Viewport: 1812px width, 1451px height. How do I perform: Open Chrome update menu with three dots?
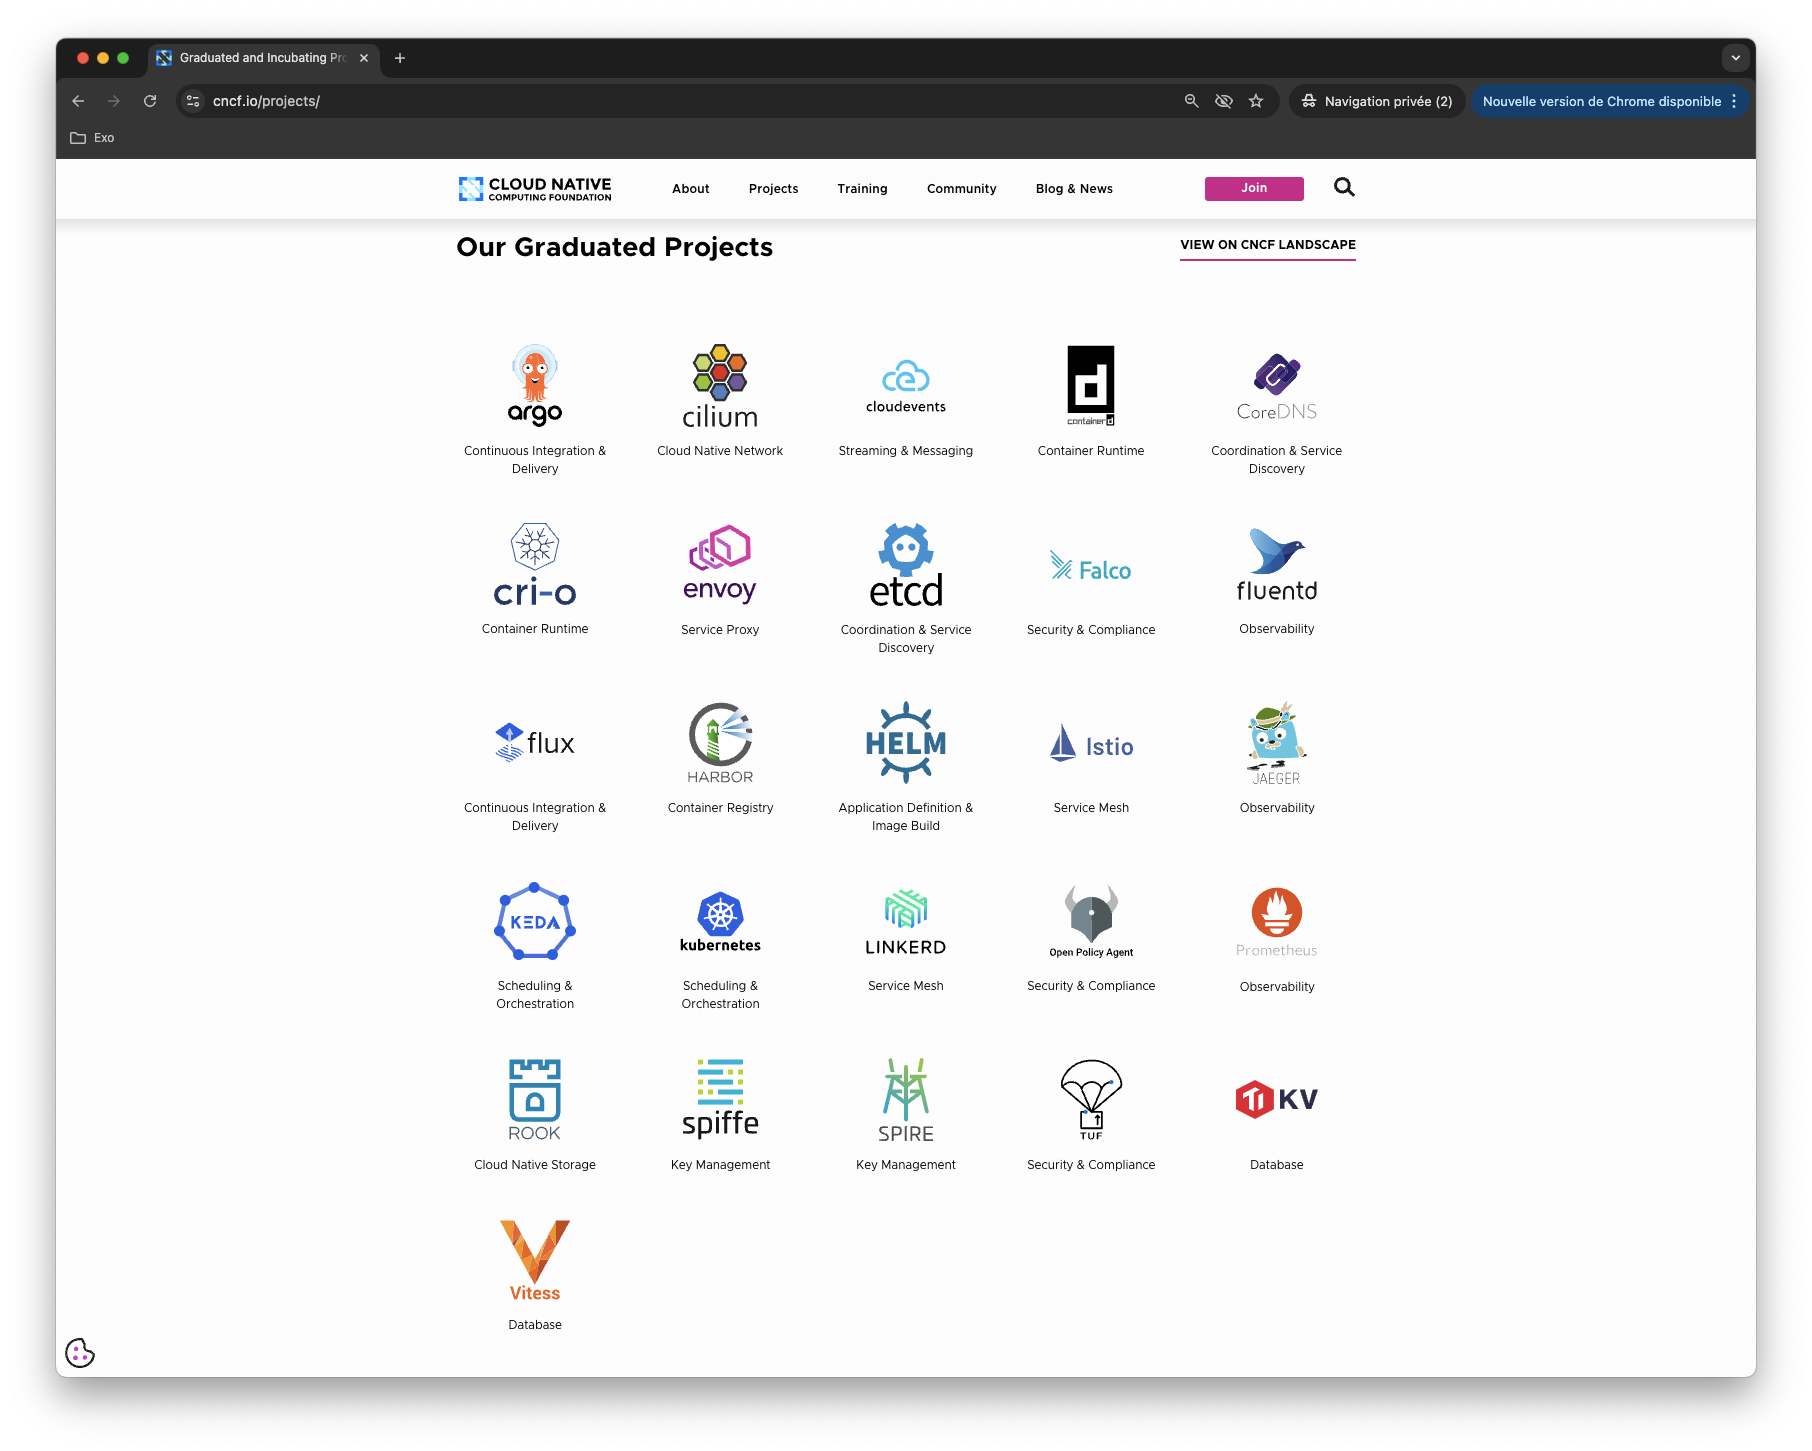[x=1734, y=101]
